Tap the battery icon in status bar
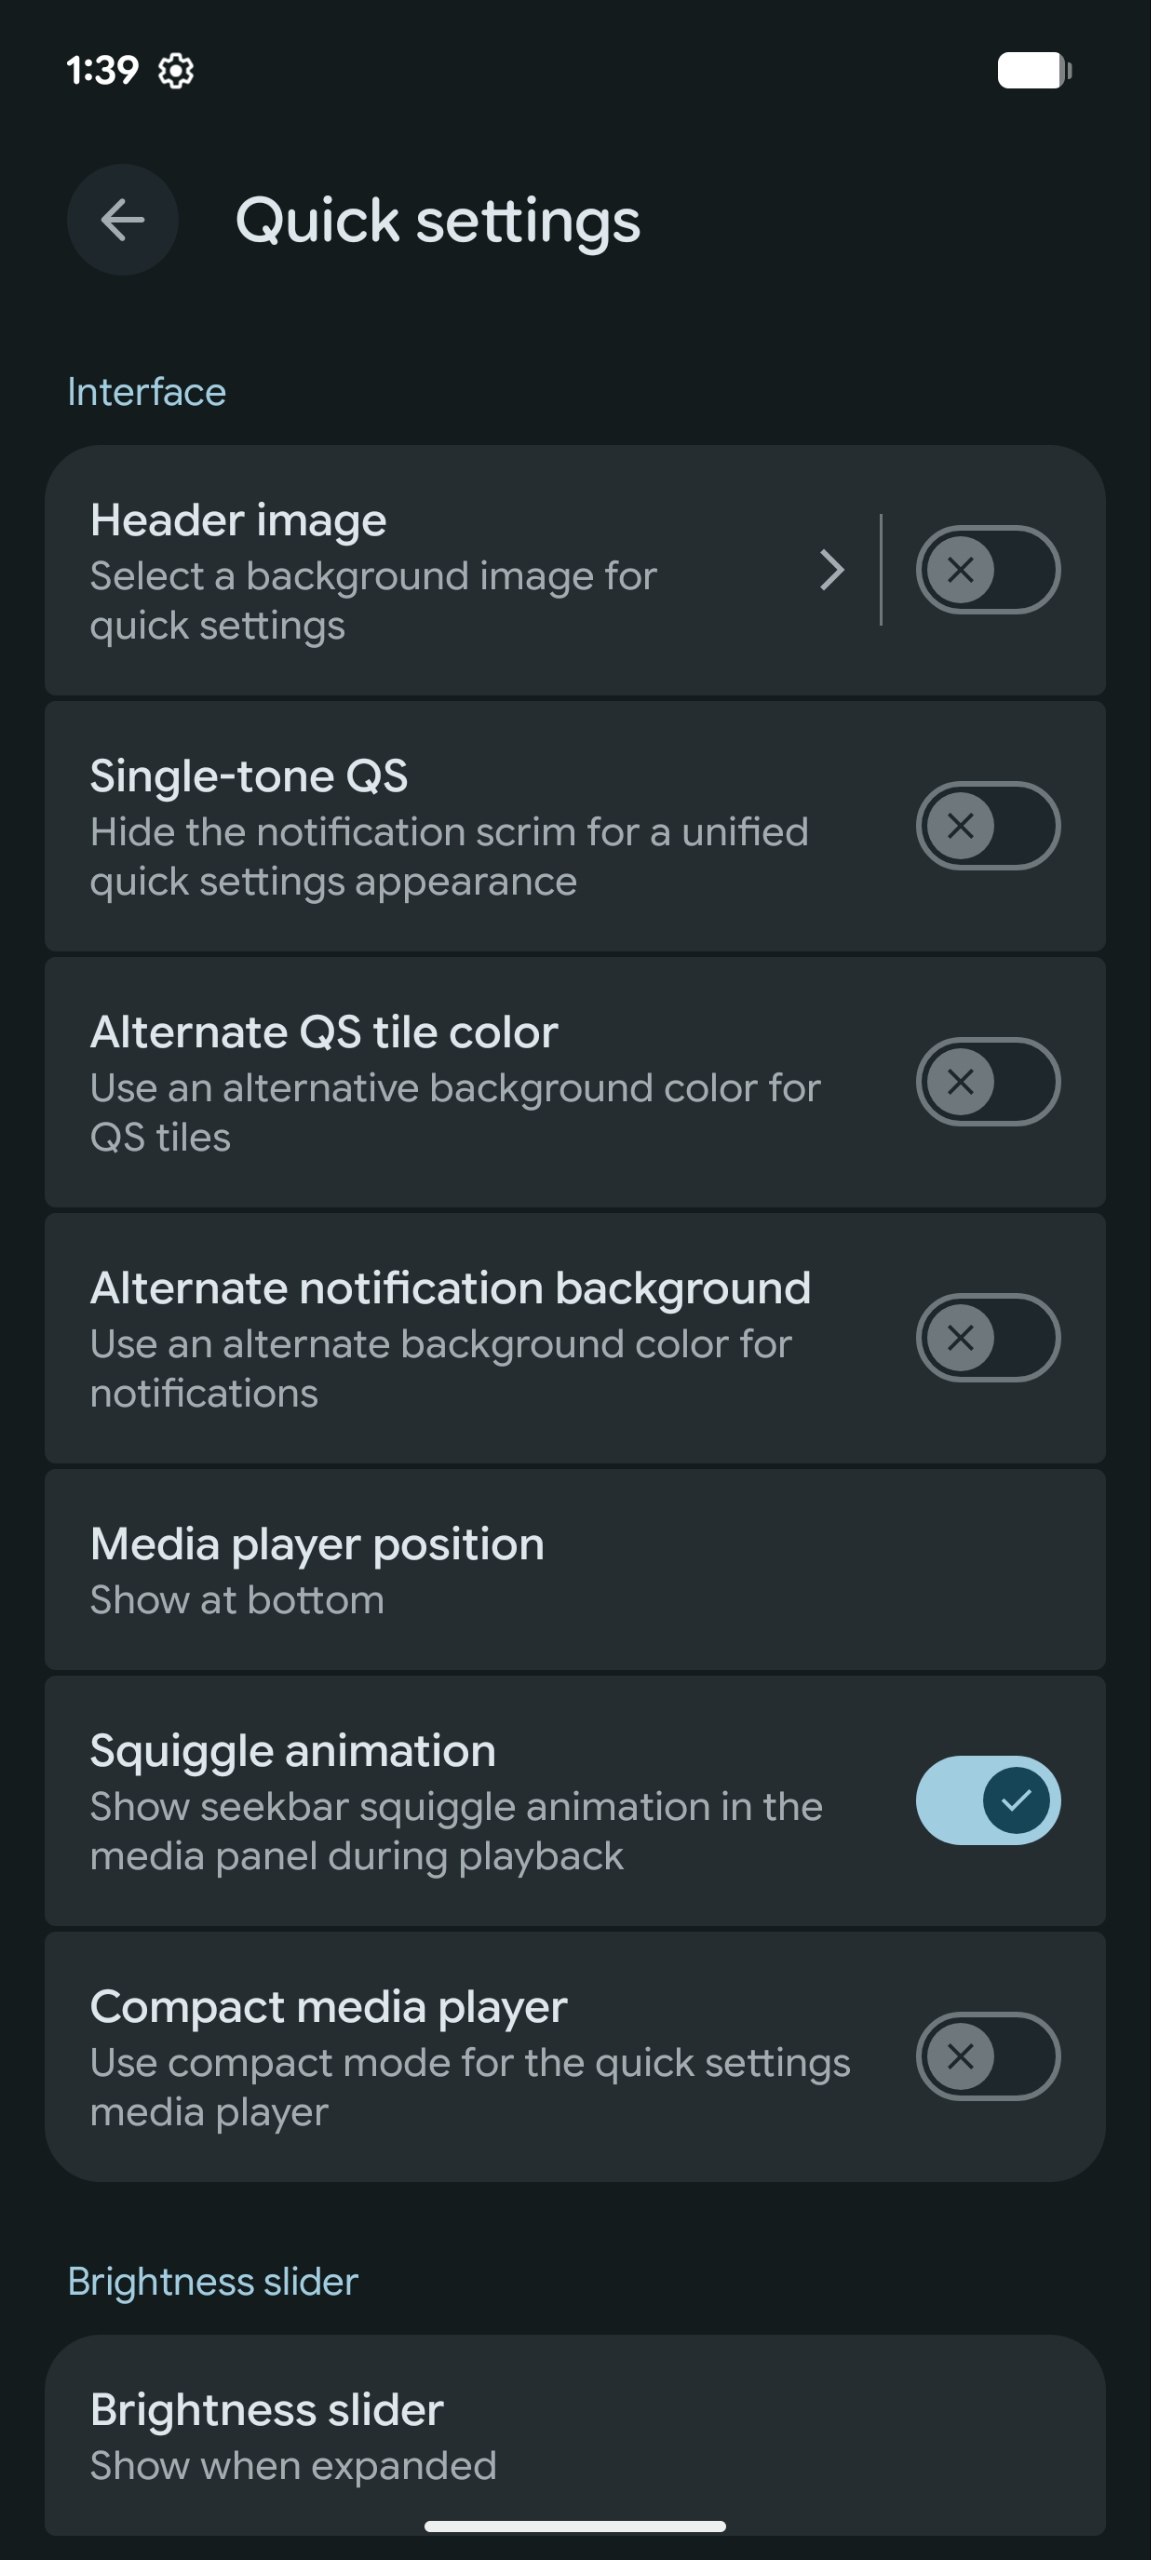 click(1035, 71)
